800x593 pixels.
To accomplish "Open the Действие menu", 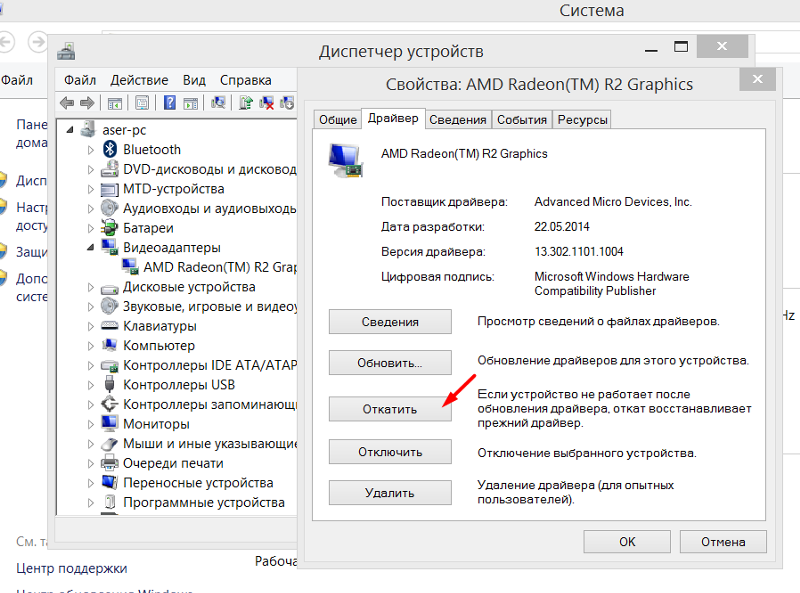I will 139,80.
